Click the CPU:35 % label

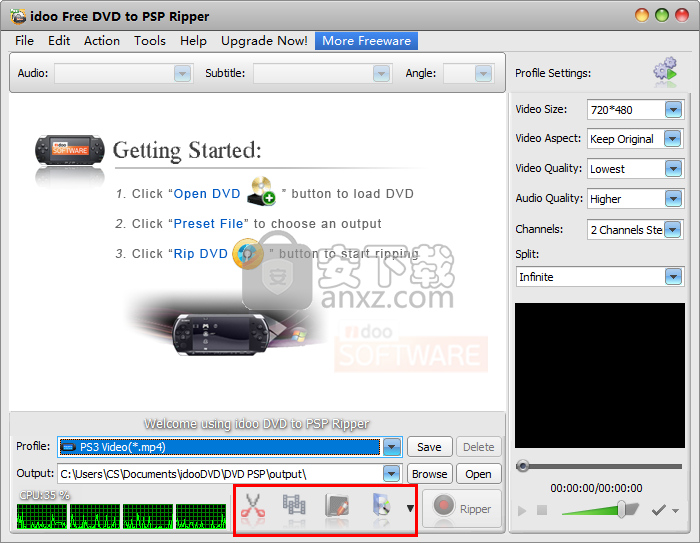point(45,495)
